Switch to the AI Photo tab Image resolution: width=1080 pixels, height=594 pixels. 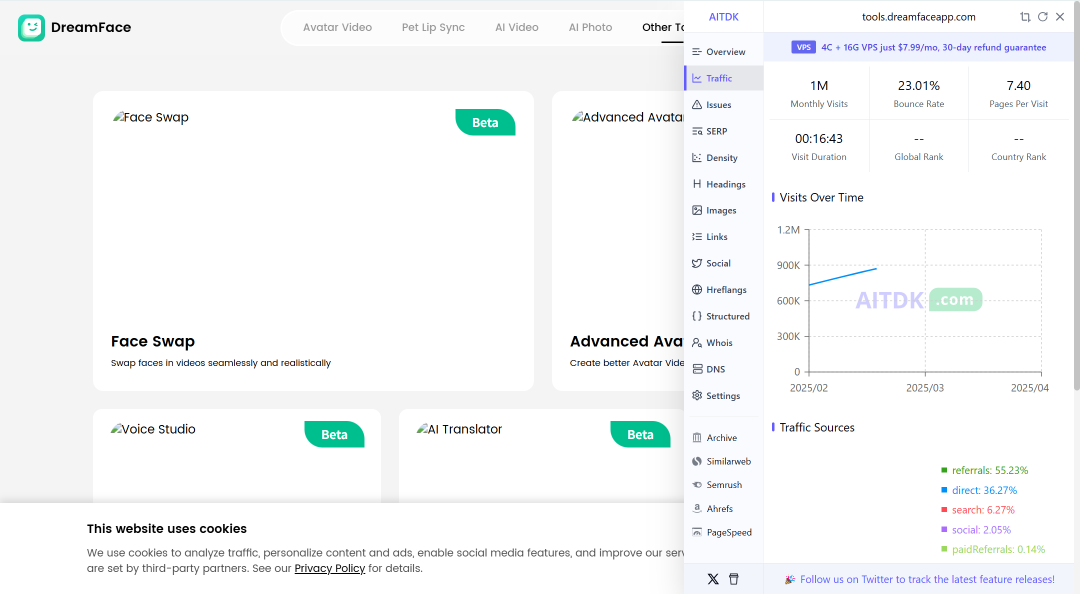click(x=590, y=28)
